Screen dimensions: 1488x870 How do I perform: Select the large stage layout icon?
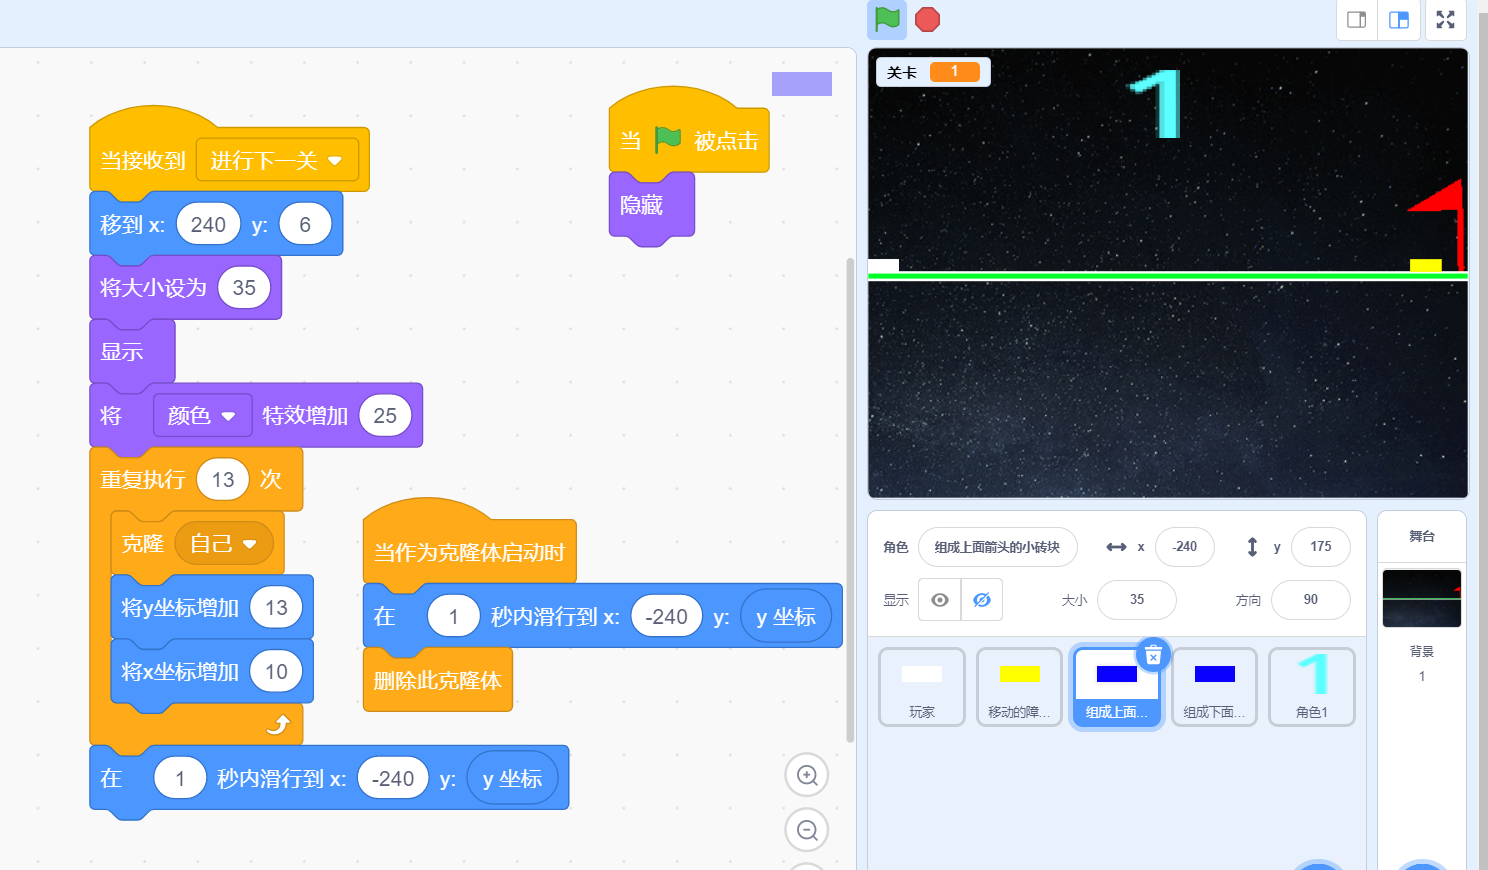pyautogui.click(x=1400, y=19)
